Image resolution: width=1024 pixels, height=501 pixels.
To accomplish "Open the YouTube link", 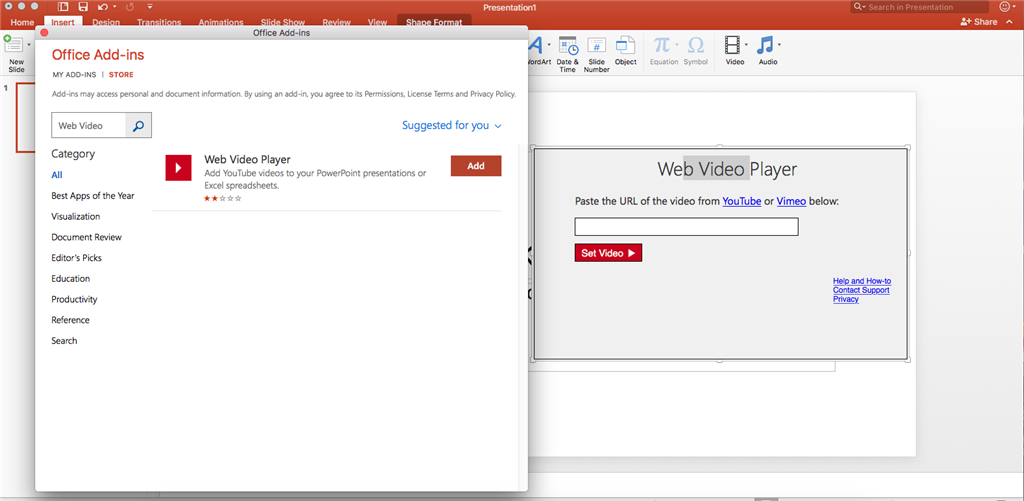I will (741, 201).
